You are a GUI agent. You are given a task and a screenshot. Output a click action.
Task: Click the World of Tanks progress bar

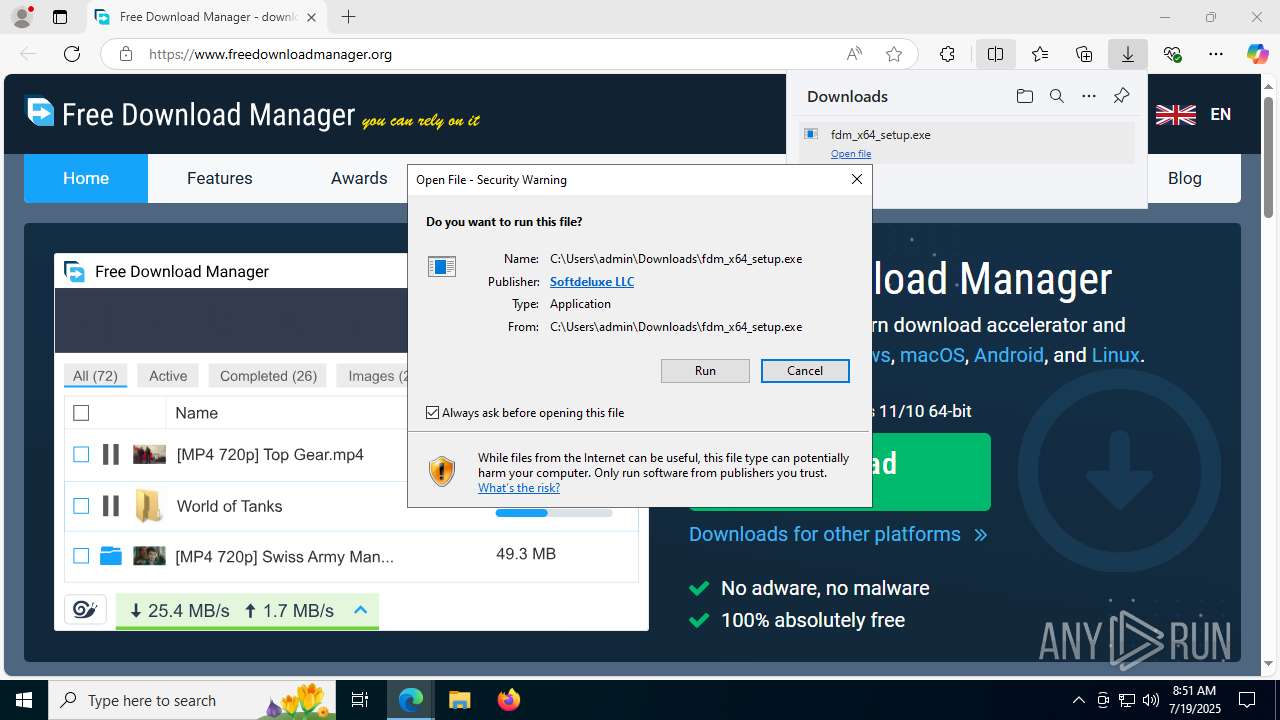coord(554,513)
